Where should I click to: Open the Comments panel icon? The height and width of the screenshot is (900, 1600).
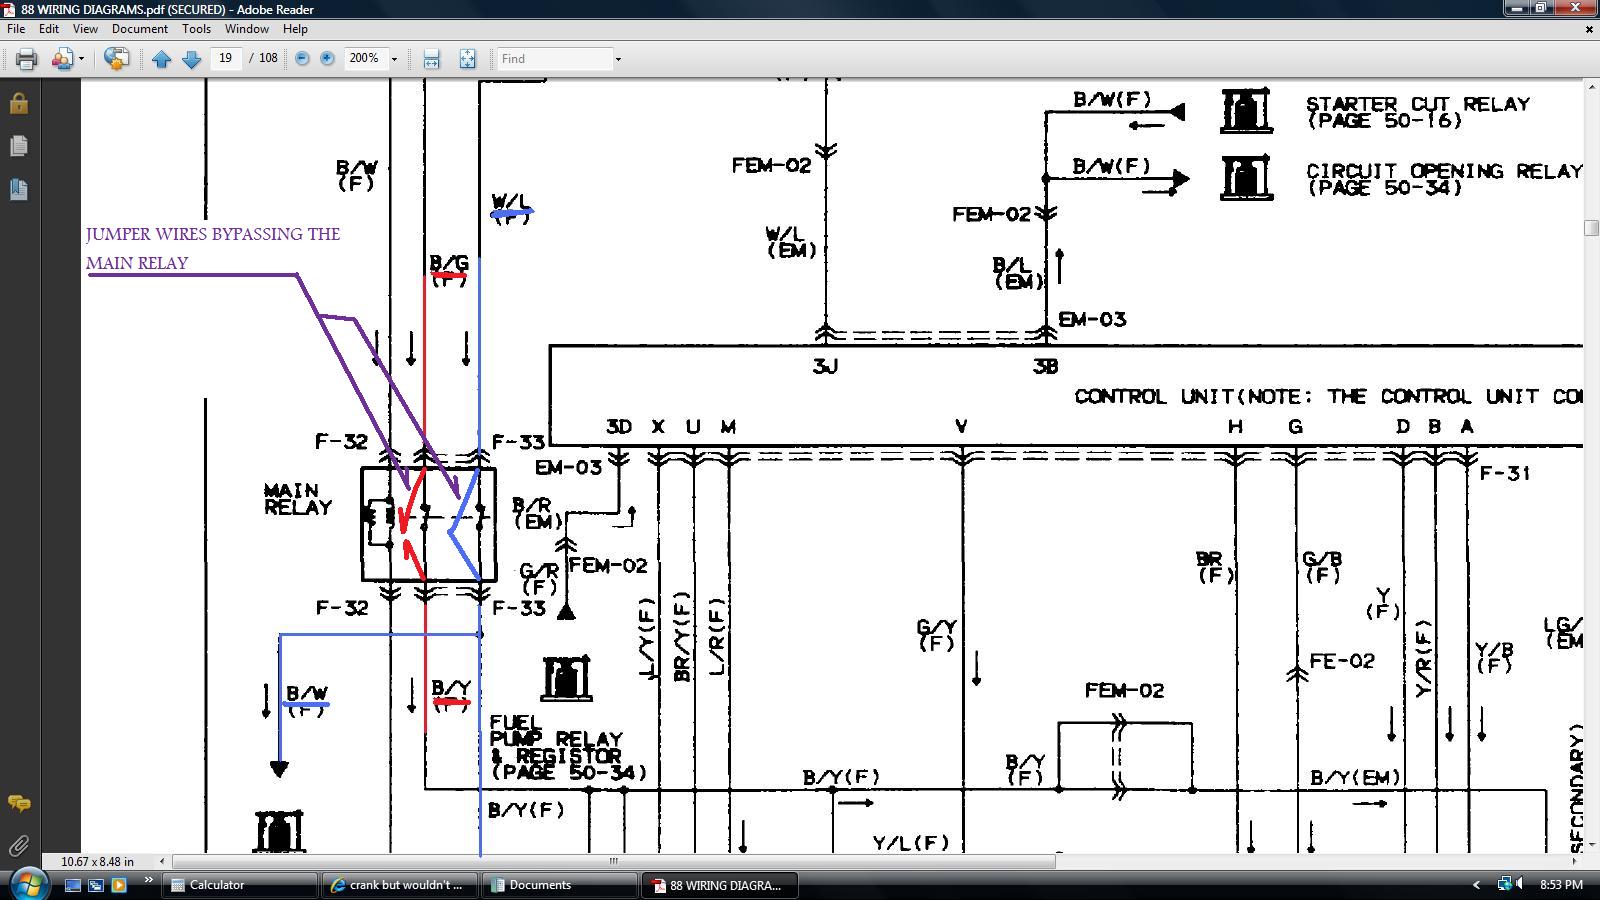[x=19, y=803]
